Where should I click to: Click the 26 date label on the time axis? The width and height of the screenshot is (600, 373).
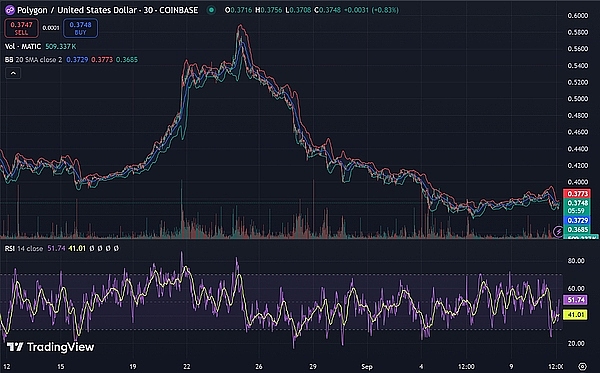[259, 366]
